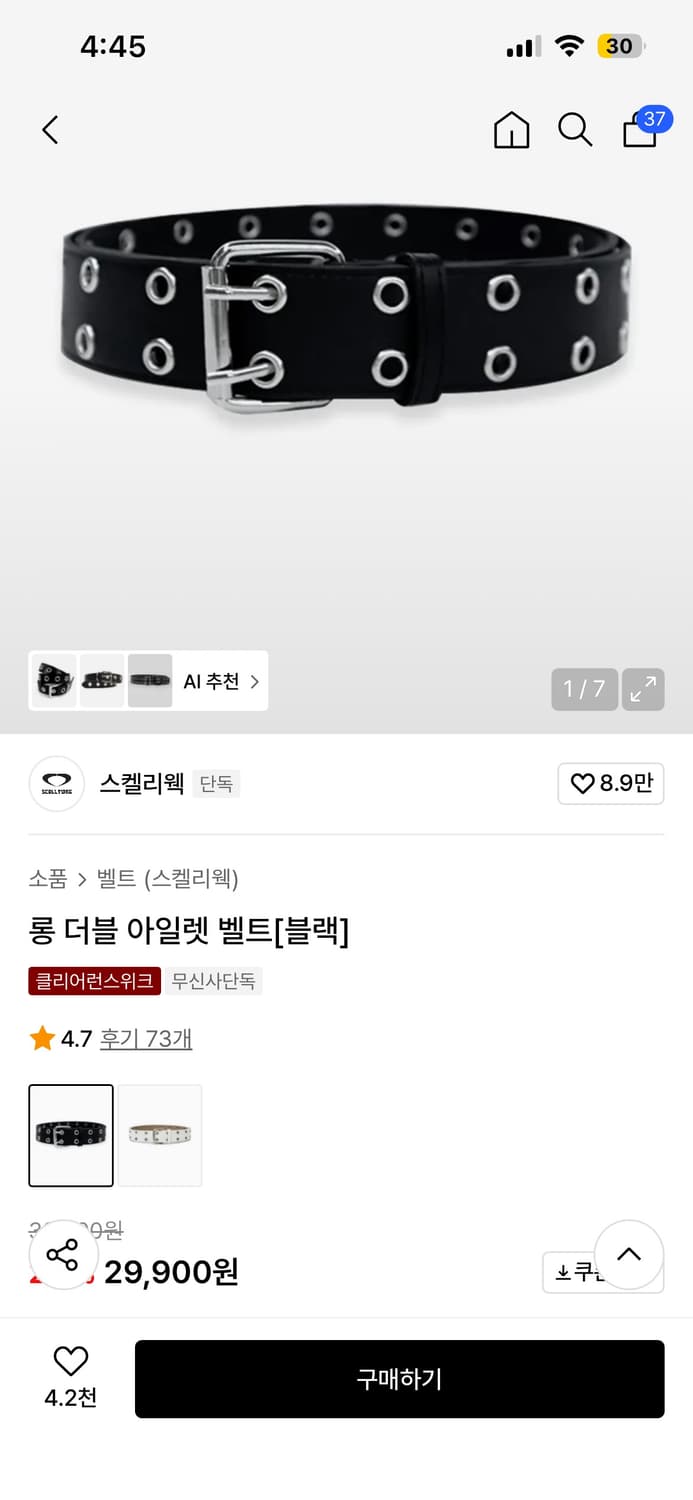
Task: Collapse the page with scroll-to-top chevron
Action: (x=629, y=1255)
